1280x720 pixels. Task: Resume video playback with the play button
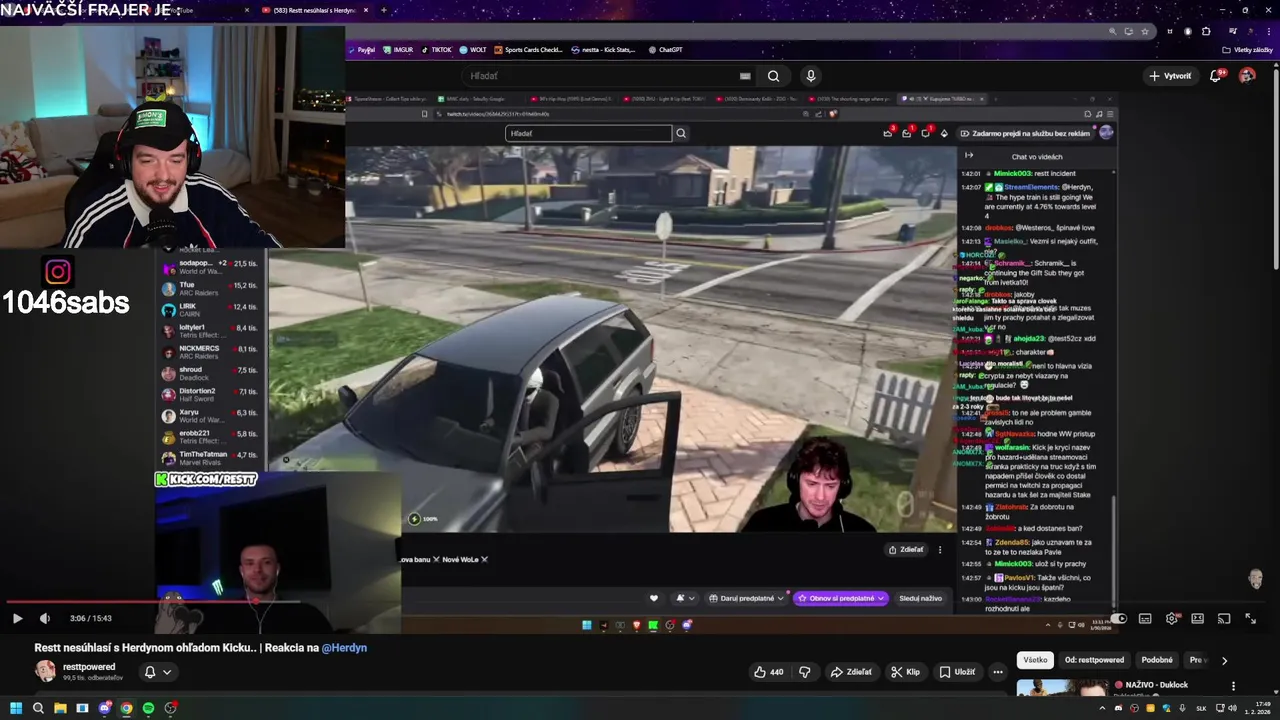17,618
